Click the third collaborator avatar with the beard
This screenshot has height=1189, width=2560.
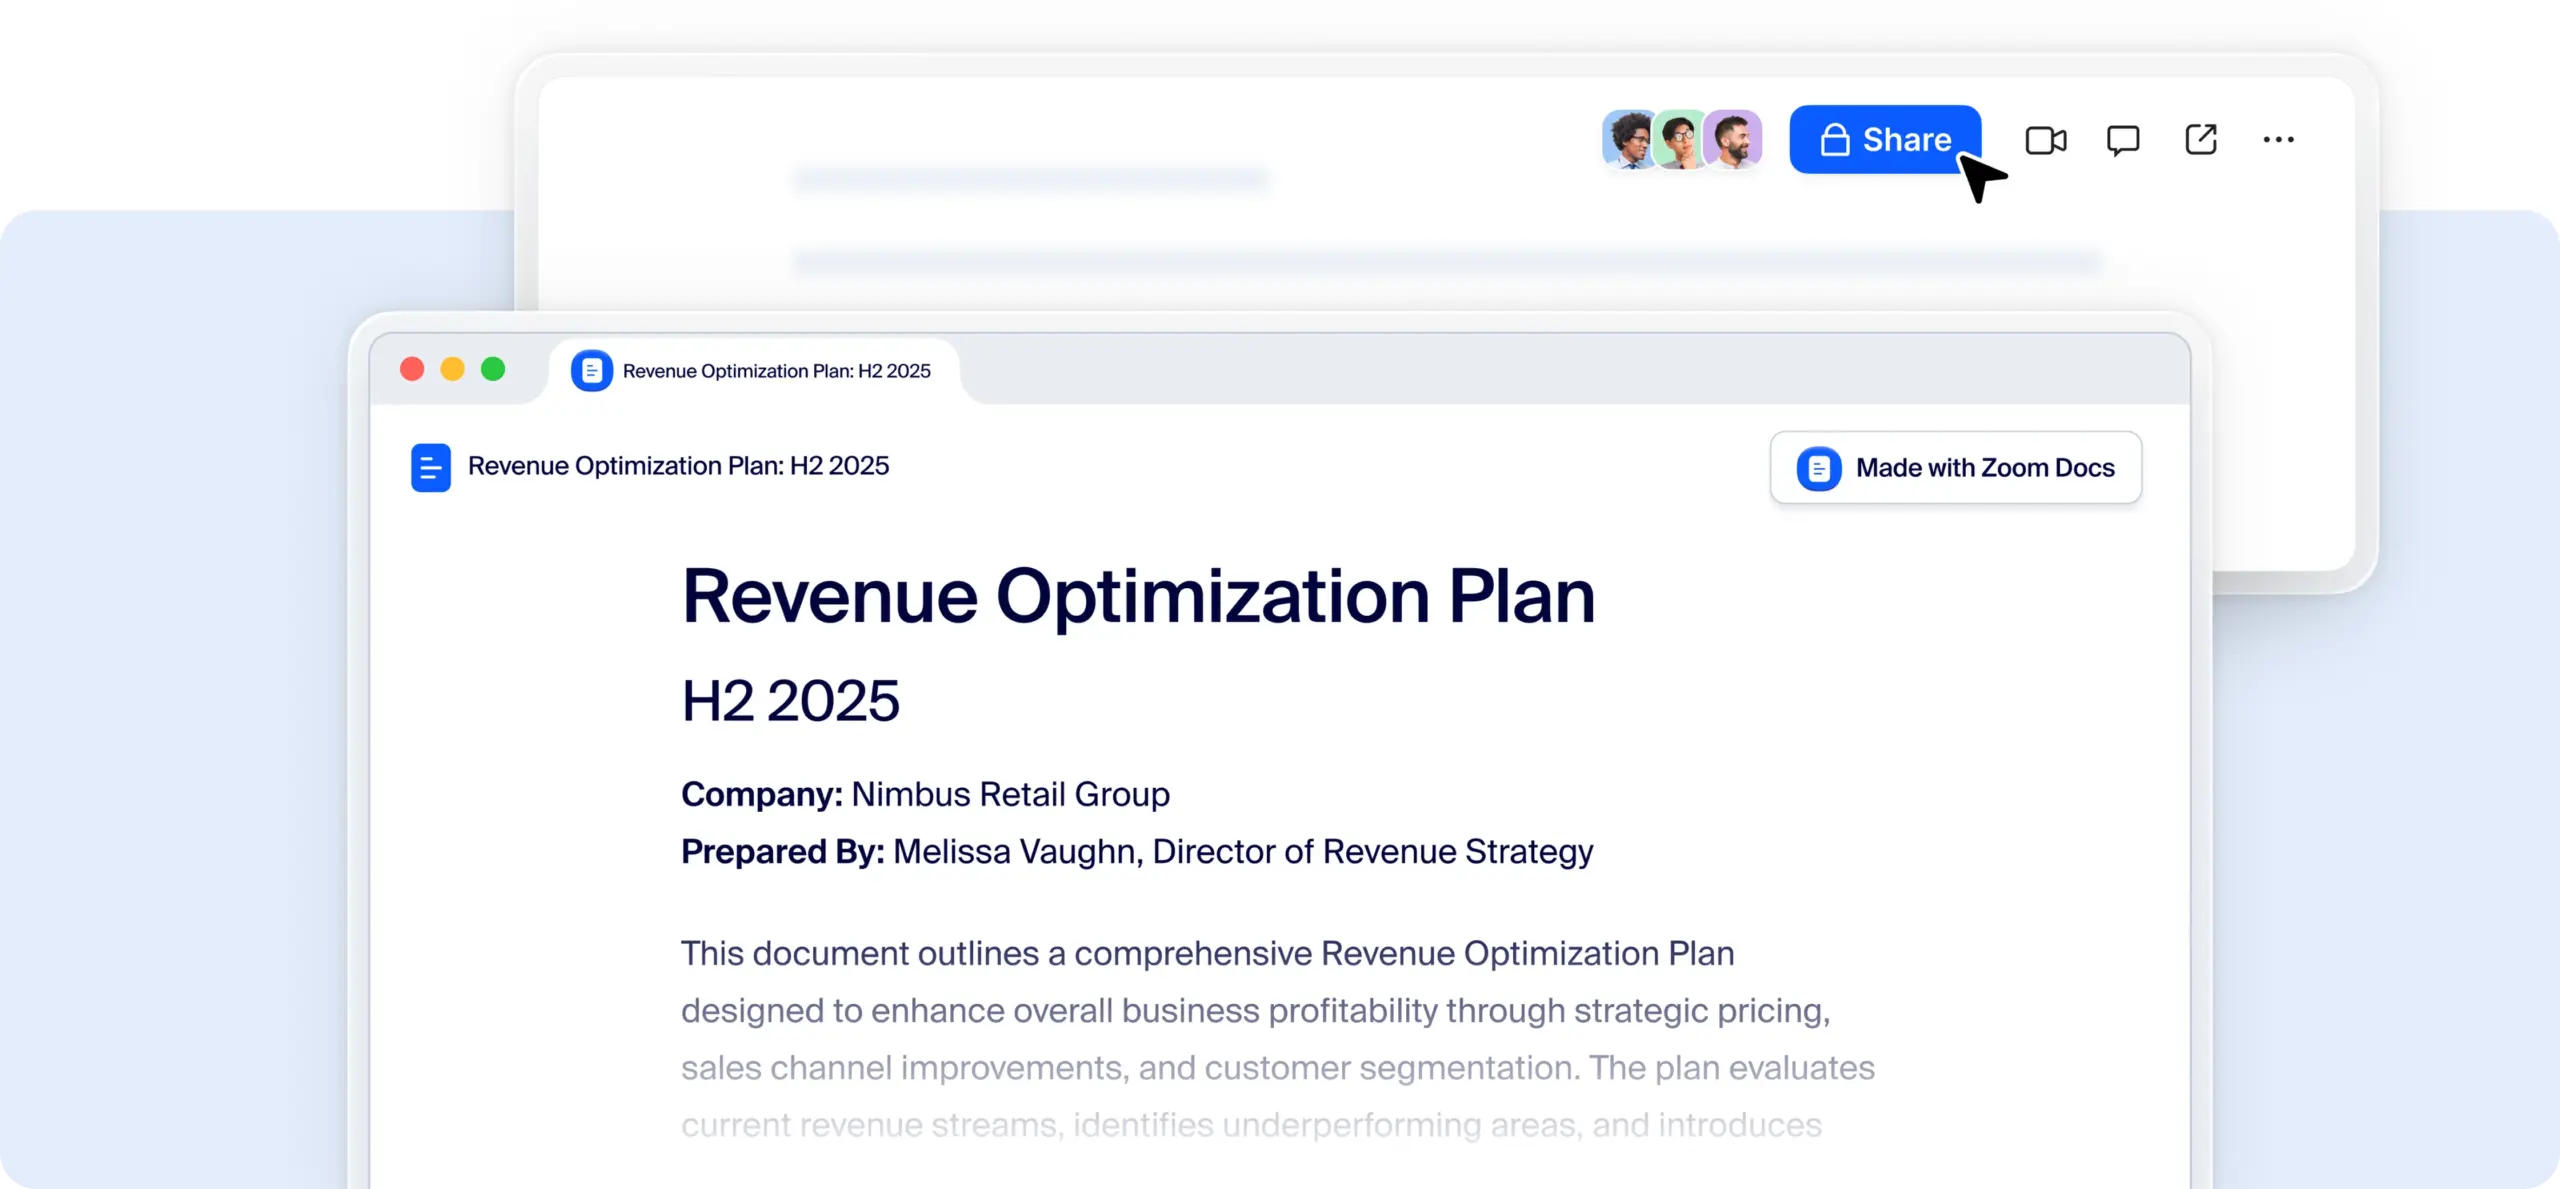[1735, 139]
